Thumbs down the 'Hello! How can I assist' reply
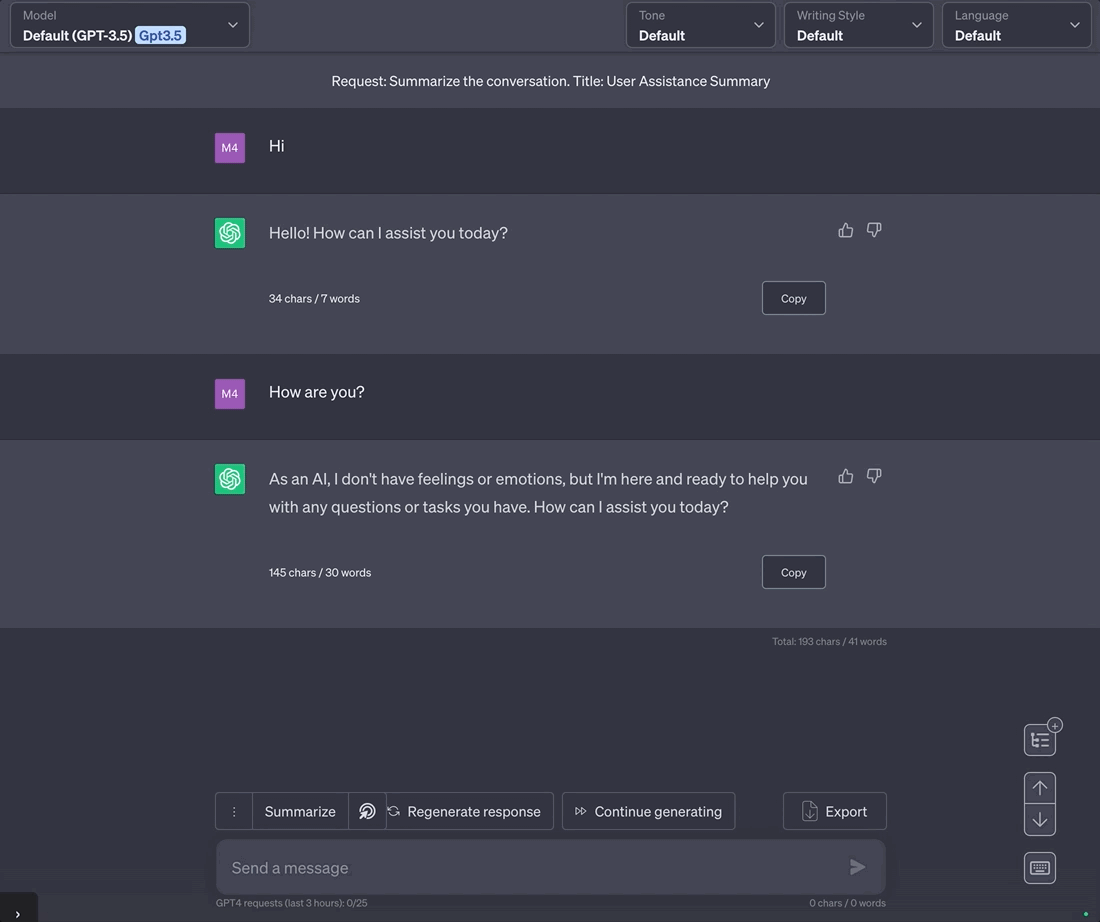 873,230
